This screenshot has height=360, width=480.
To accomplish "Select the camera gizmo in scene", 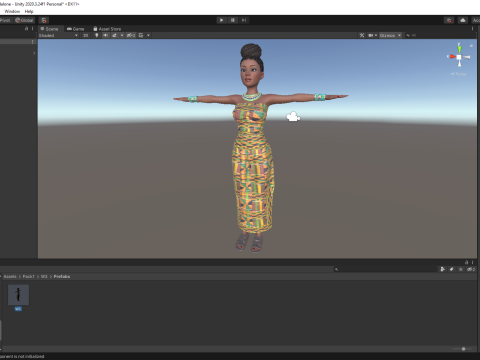I will (293, 117).
